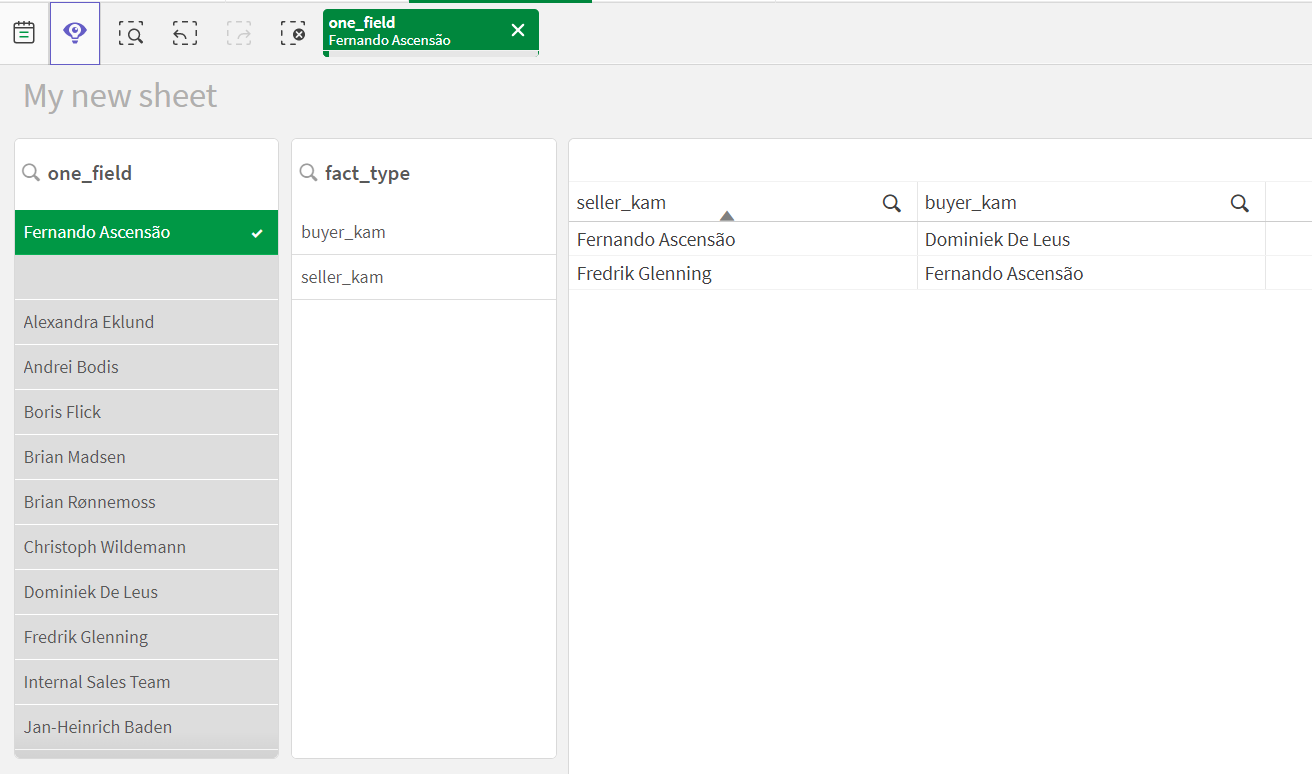Select buyer_kam in fact_type list
1312x774 pixels.
[x=343, y=232]
